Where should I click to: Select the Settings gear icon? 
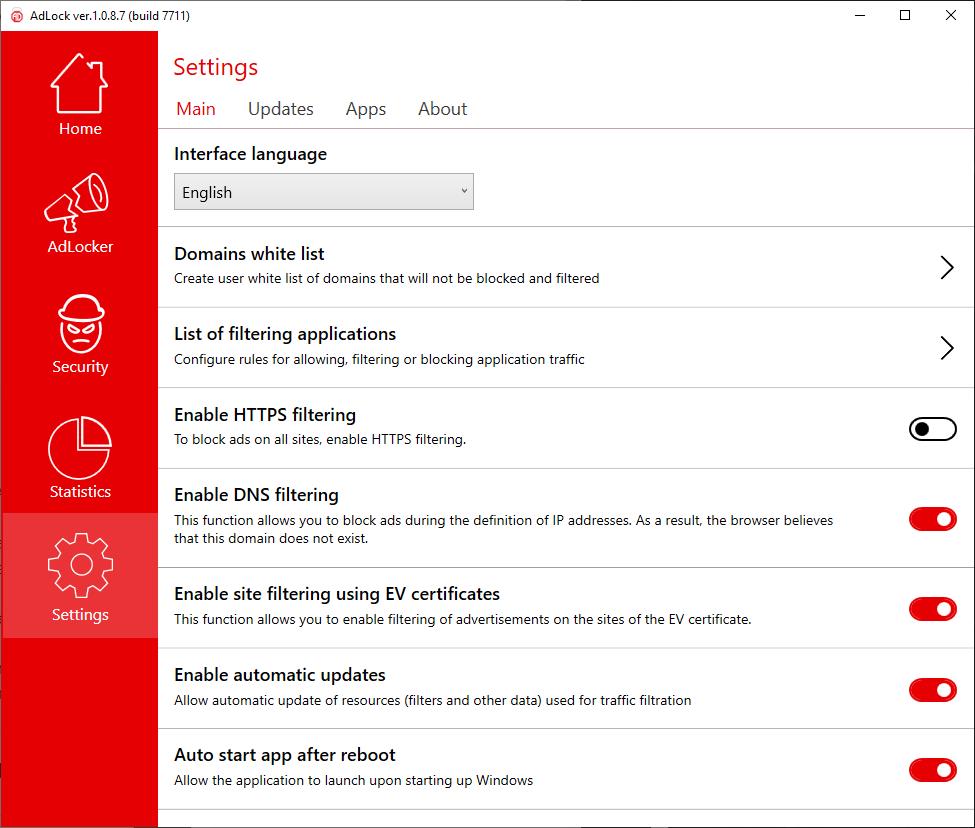pyautogui.click(x=80, y=566)
